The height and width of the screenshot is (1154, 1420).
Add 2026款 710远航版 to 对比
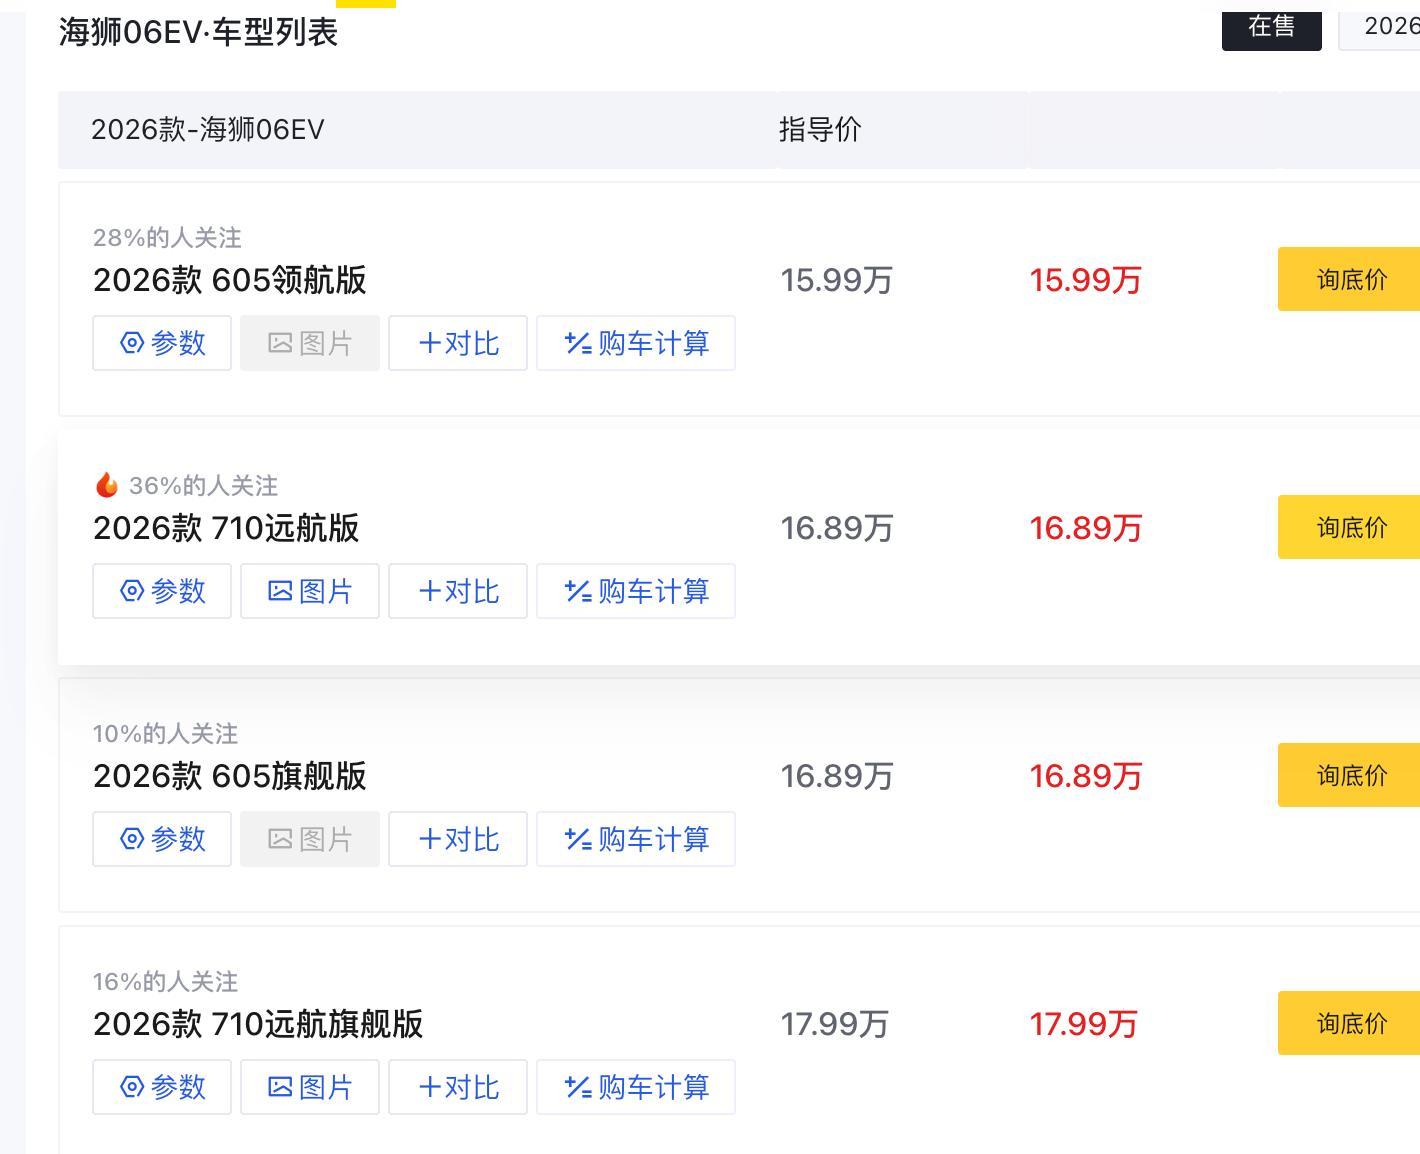tap(458, 591)
